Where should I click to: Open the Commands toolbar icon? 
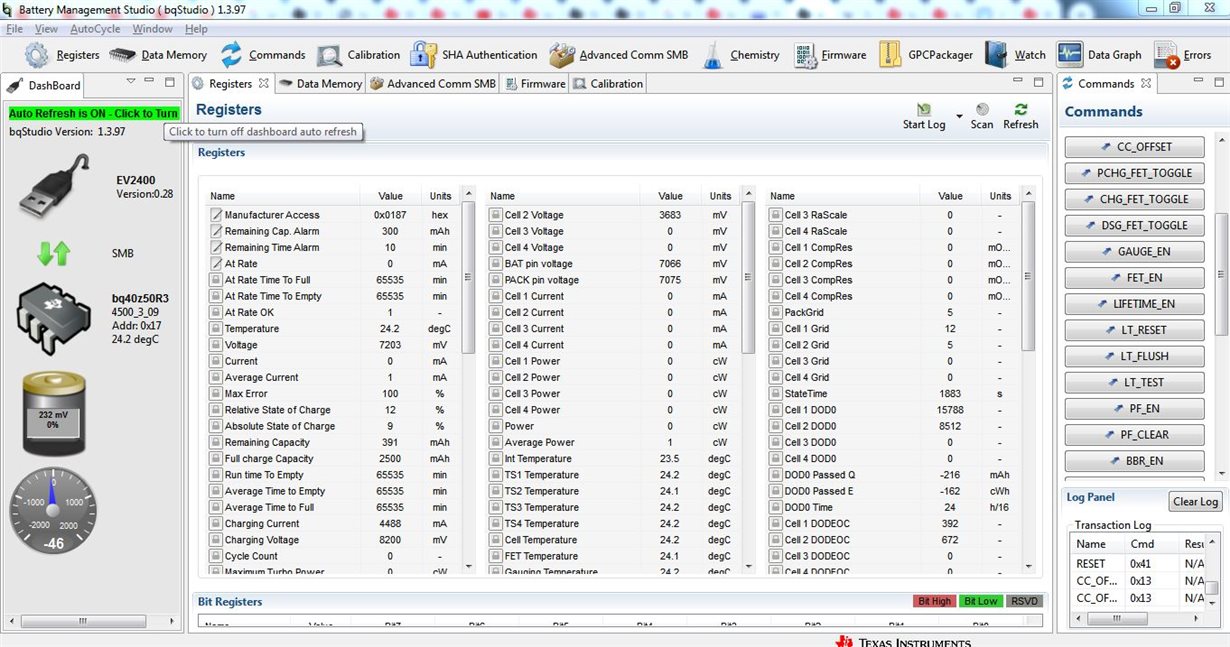point(231,55)
